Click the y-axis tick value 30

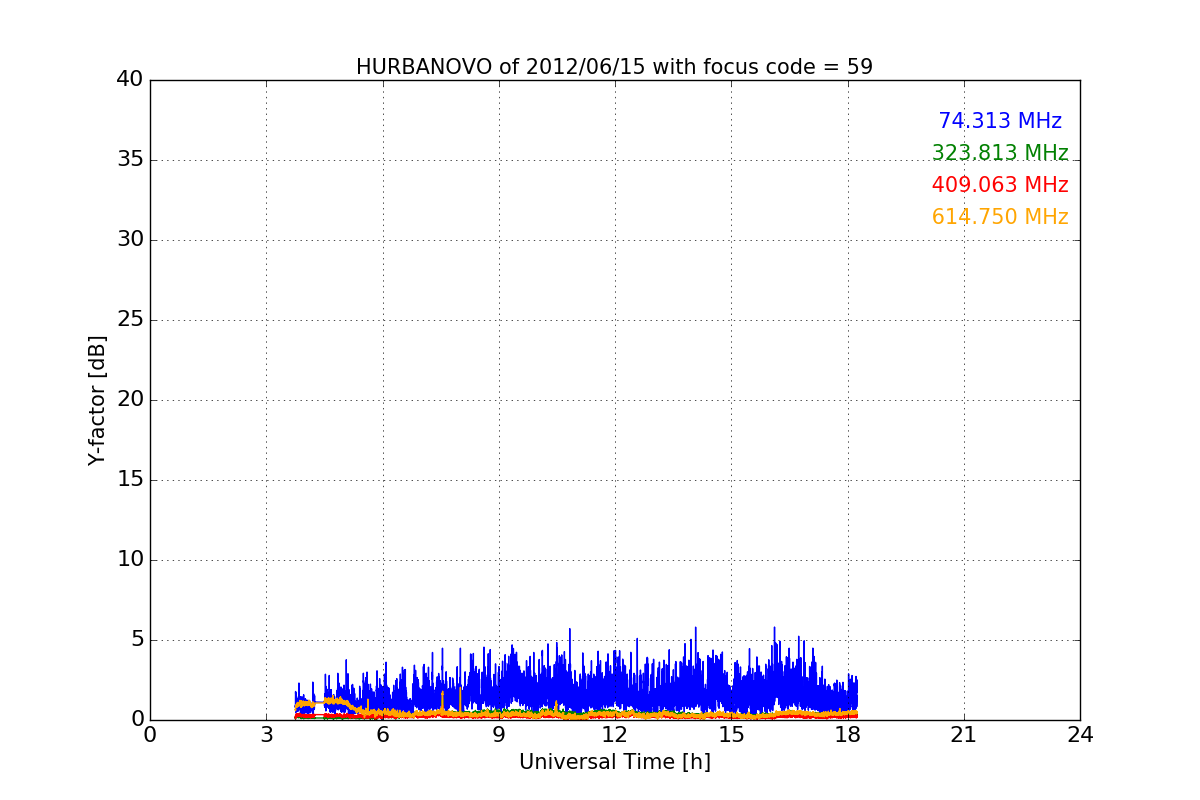(x=130, y=240)
